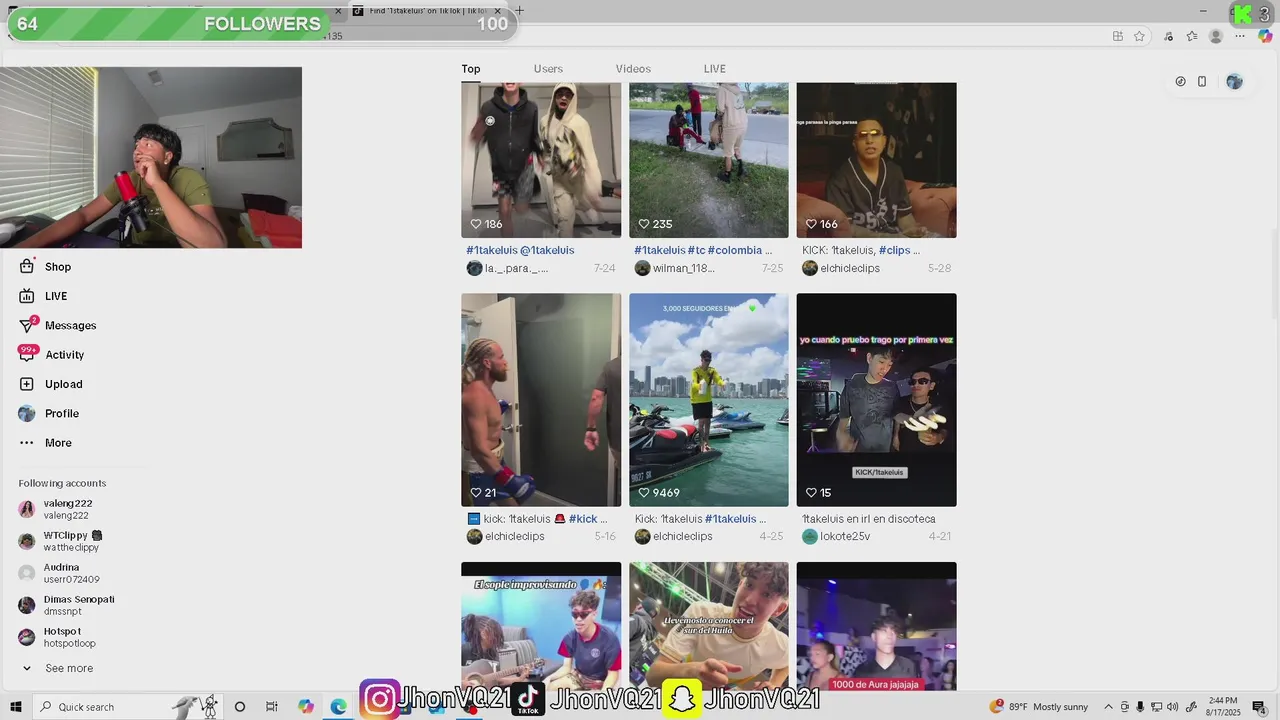This screenshot has height=720, width=1280.
Task: Open the Windows notification center
Action: click(1259, 707)
